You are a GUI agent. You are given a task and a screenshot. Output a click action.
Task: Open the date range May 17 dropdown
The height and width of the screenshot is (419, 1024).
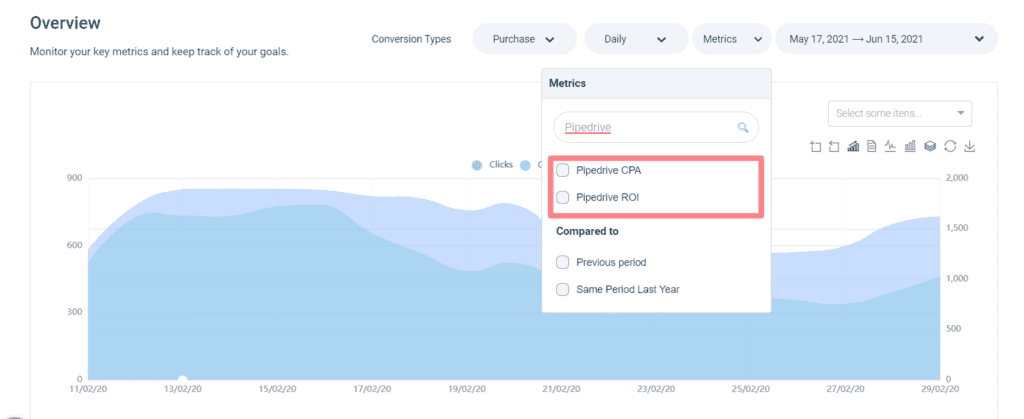(x=885, y=39)
